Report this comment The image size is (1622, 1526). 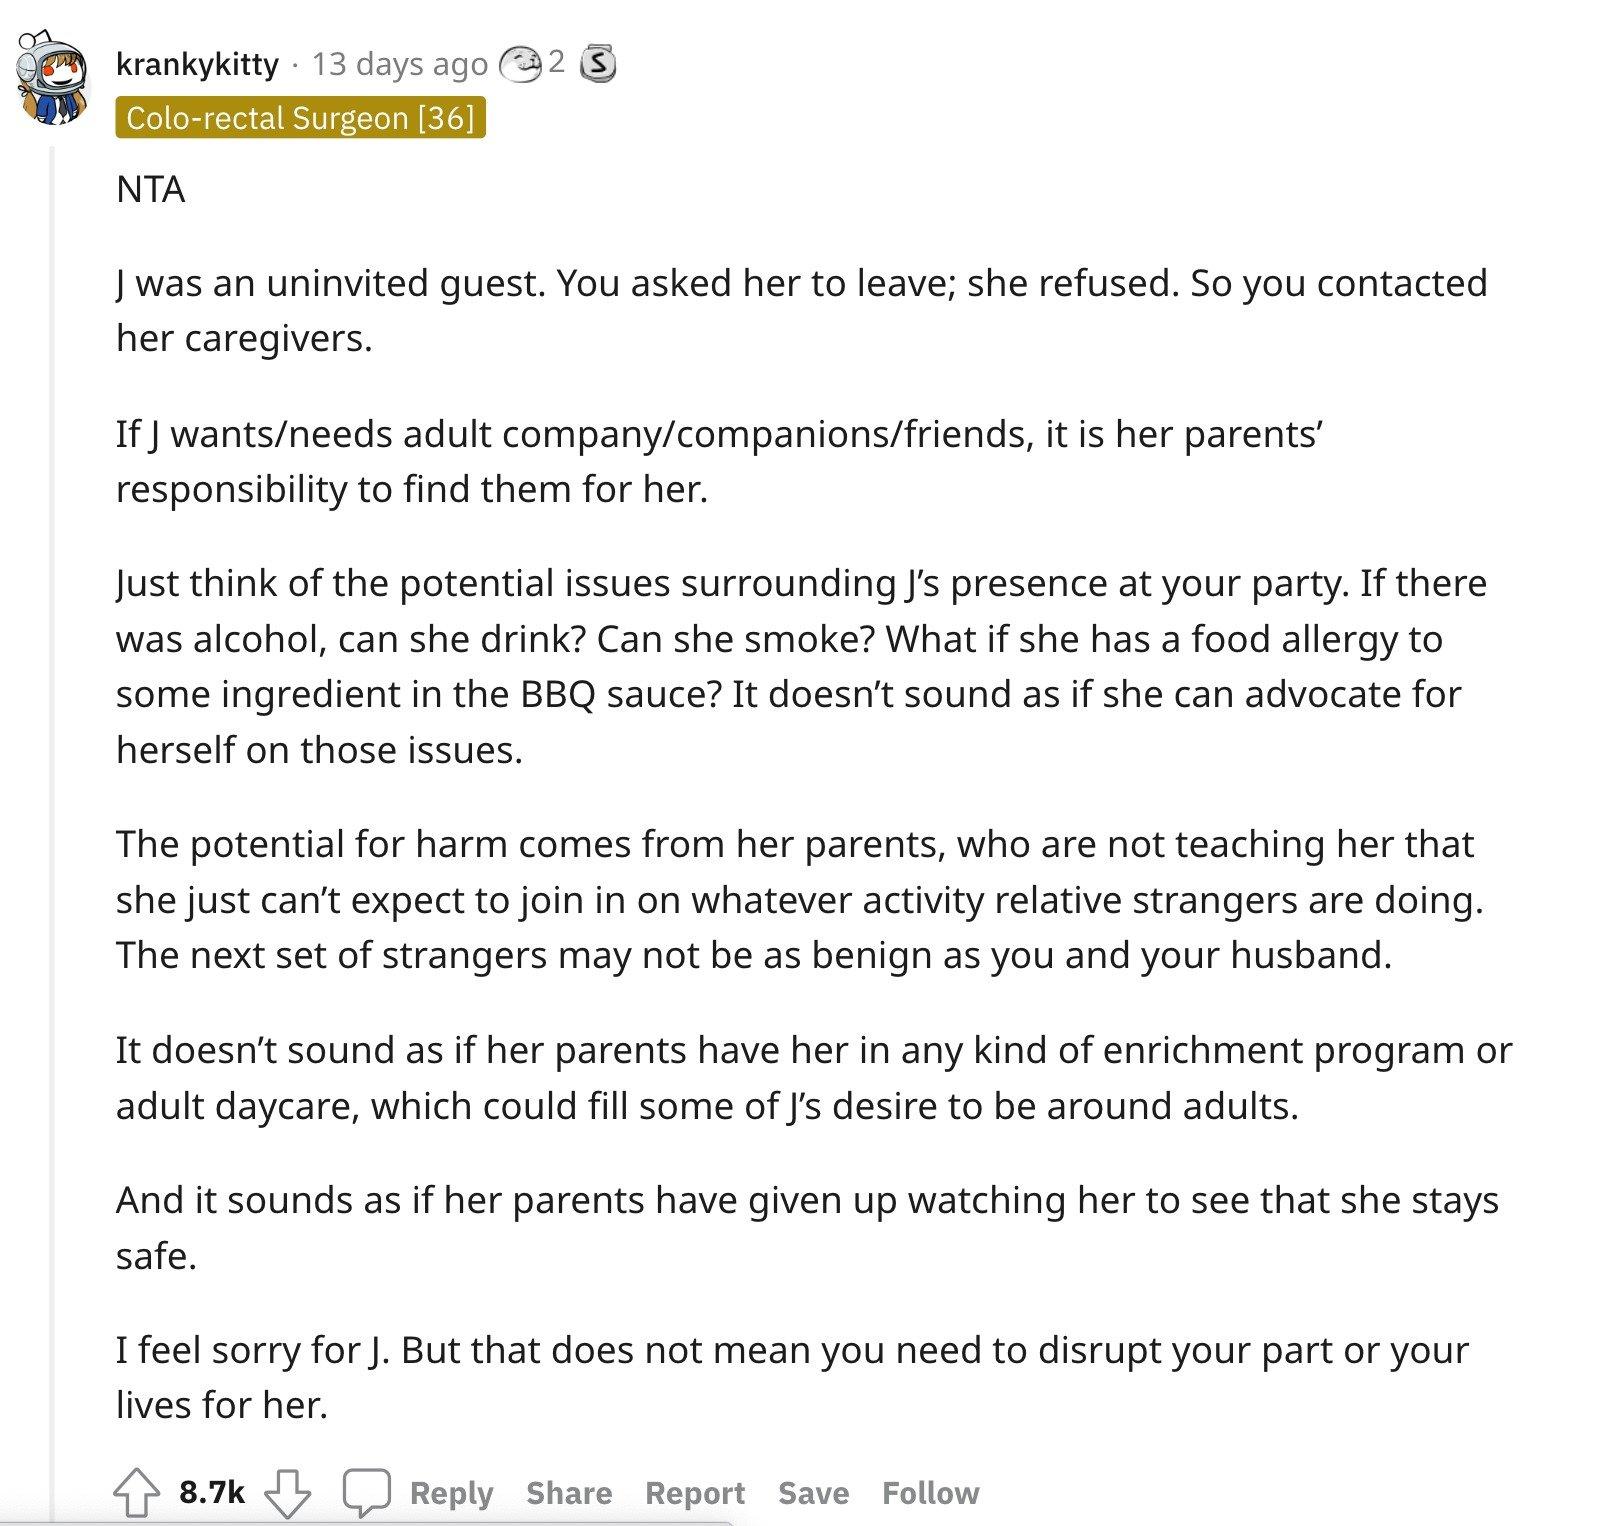(x=695, y=1493)
